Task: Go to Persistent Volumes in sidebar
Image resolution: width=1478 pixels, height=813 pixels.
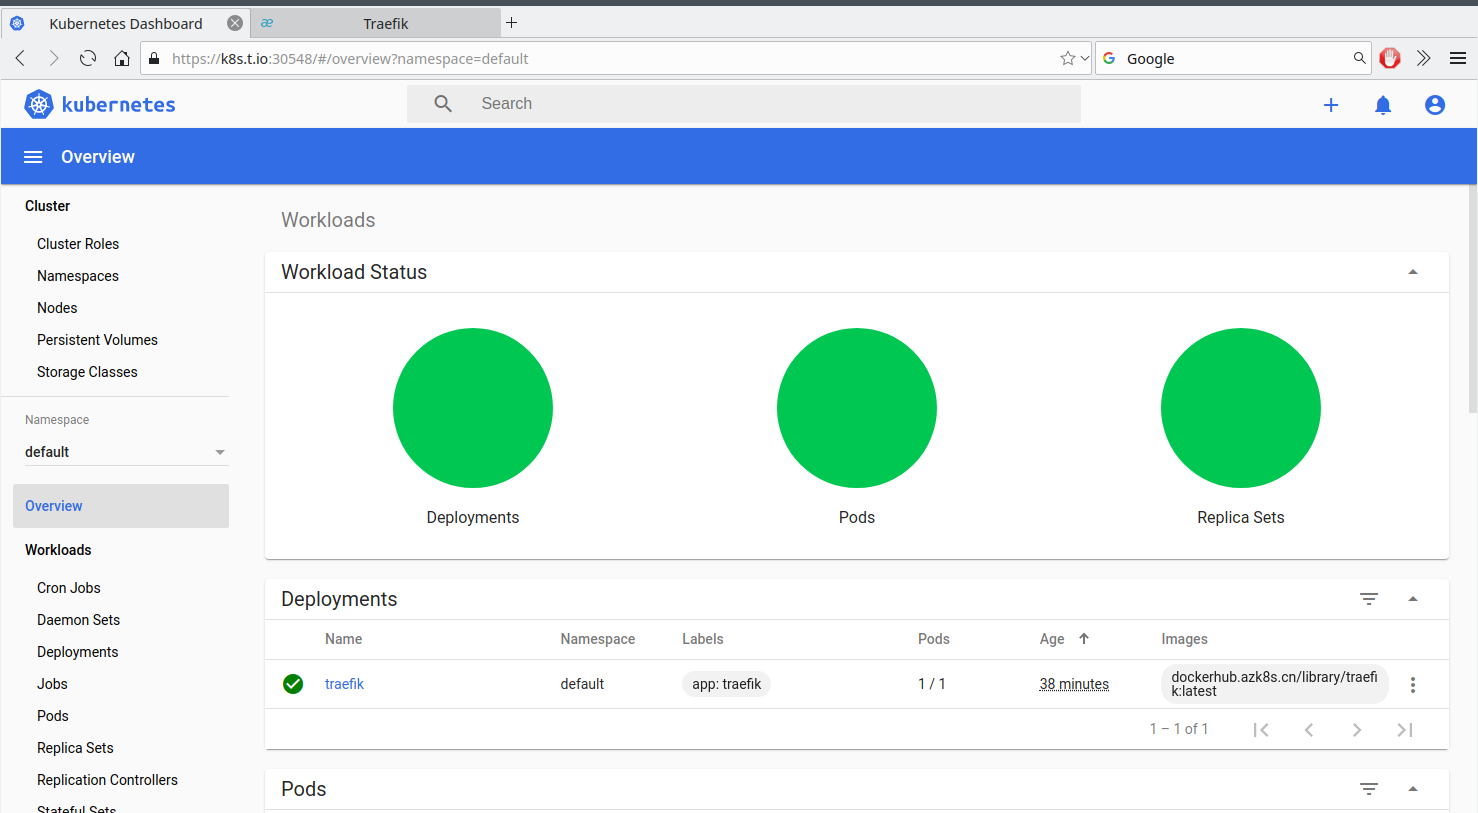Action: click(x=97, y=340)
